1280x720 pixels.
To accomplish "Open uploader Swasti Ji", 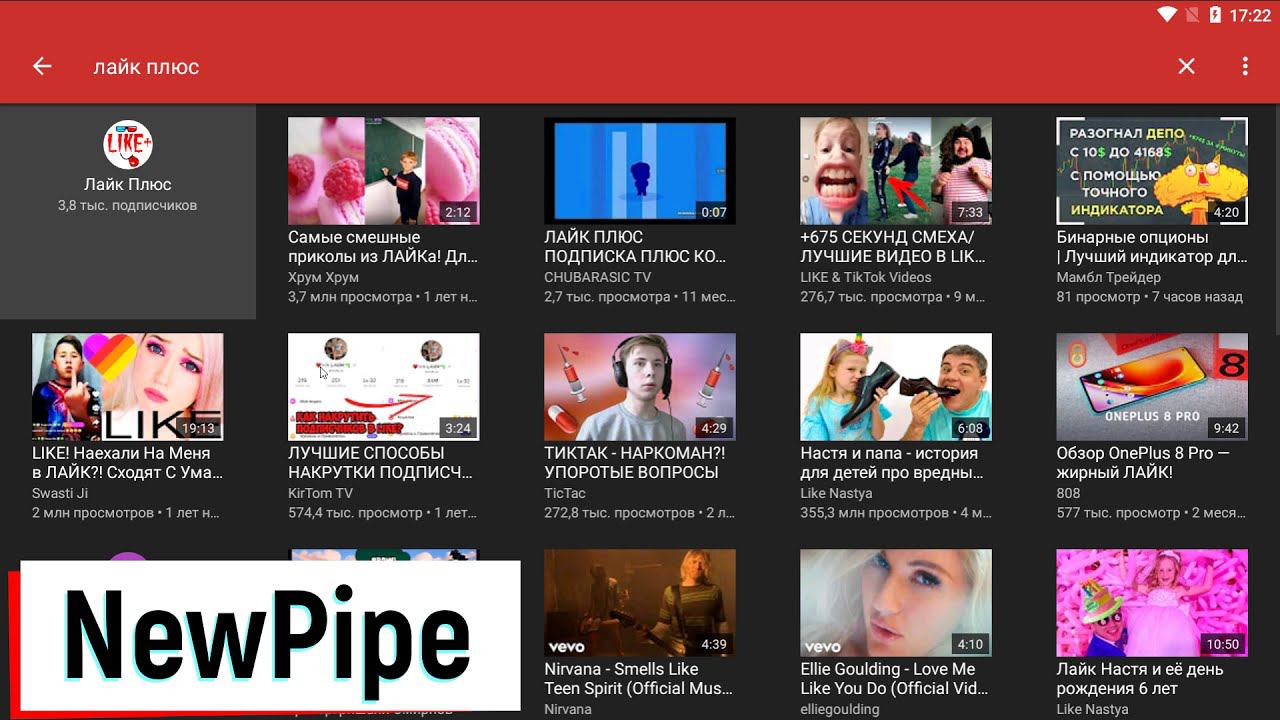I will point(60,493).
